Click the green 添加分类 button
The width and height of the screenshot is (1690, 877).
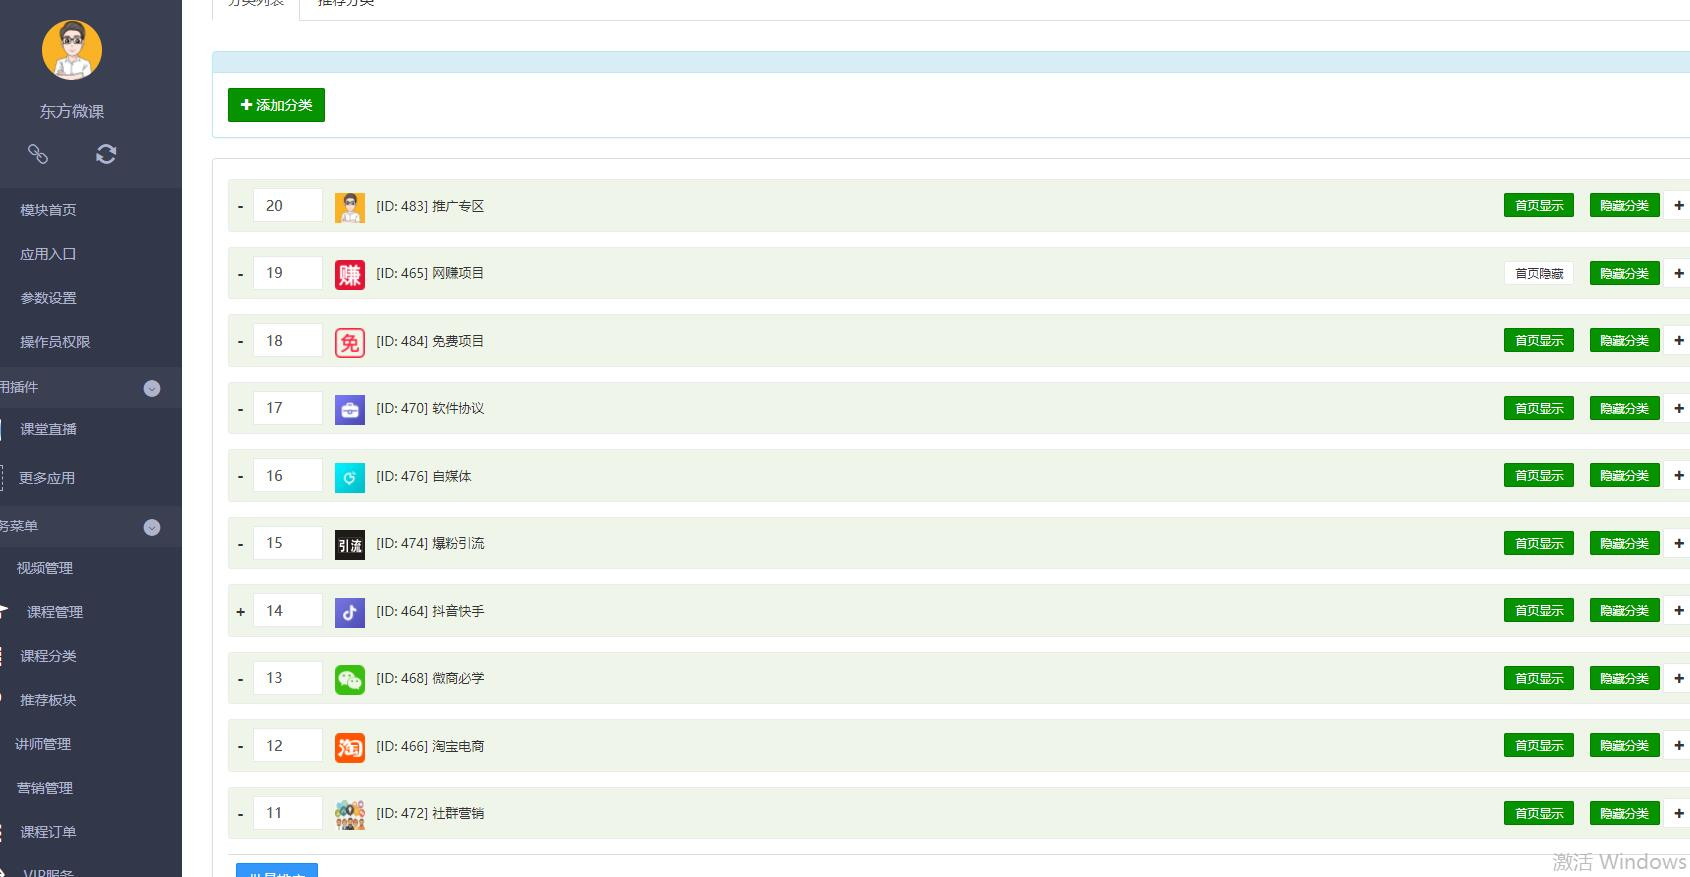(x=276, y=105)
